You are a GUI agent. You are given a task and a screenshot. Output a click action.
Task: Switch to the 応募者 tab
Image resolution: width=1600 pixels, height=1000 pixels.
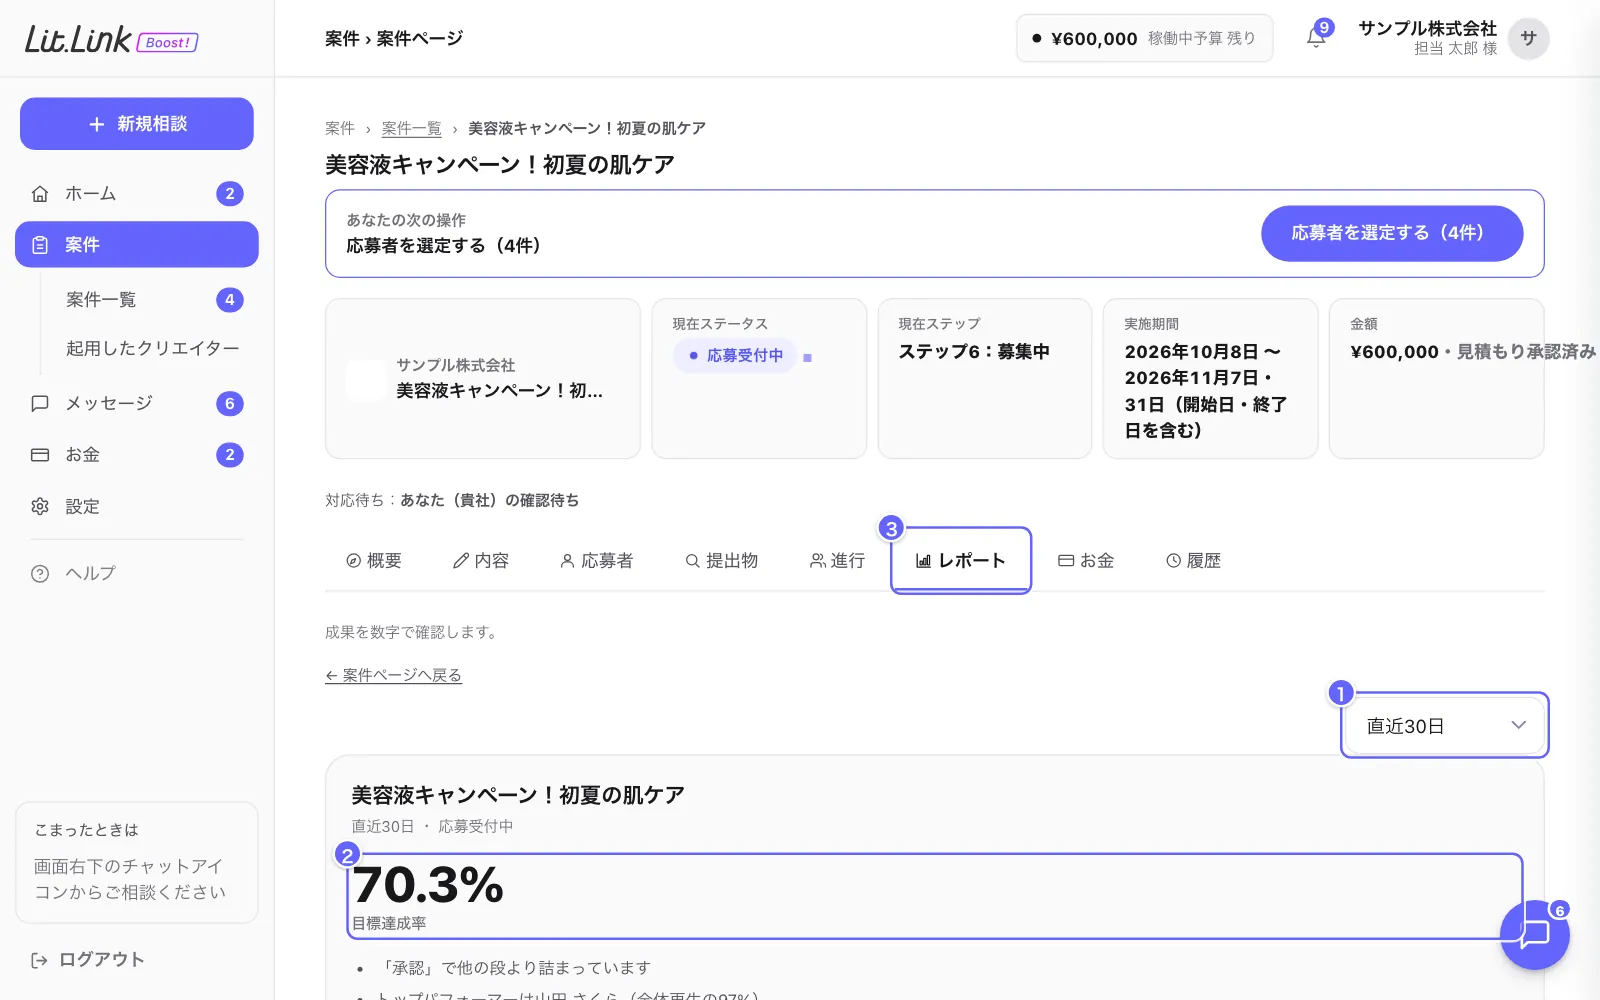[x=597, y=561]
